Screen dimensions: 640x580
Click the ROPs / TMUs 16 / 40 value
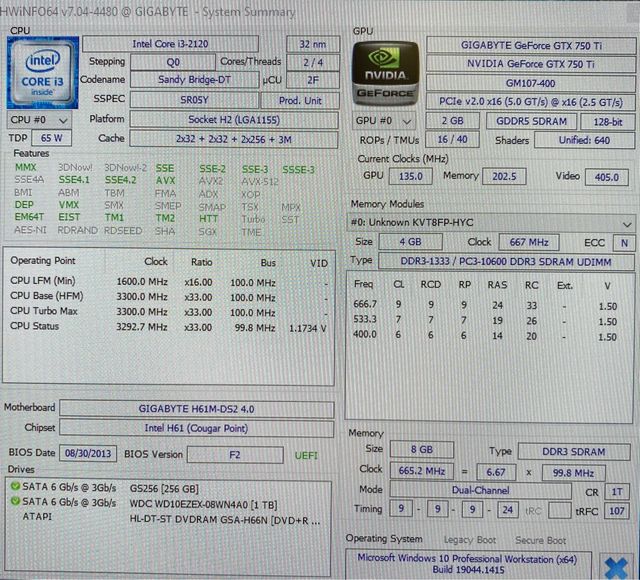pos(452,139)
